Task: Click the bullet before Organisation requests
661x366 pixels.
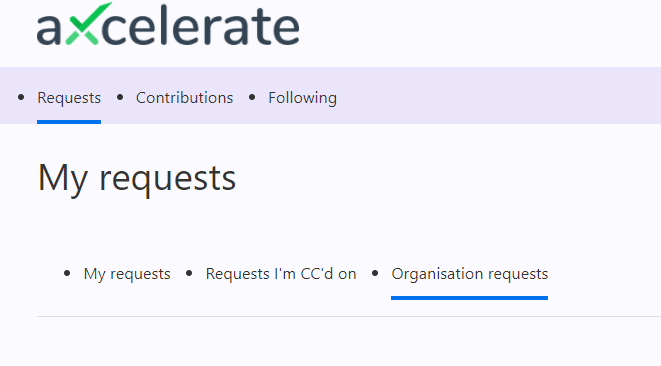Action: tap(375, 274)
